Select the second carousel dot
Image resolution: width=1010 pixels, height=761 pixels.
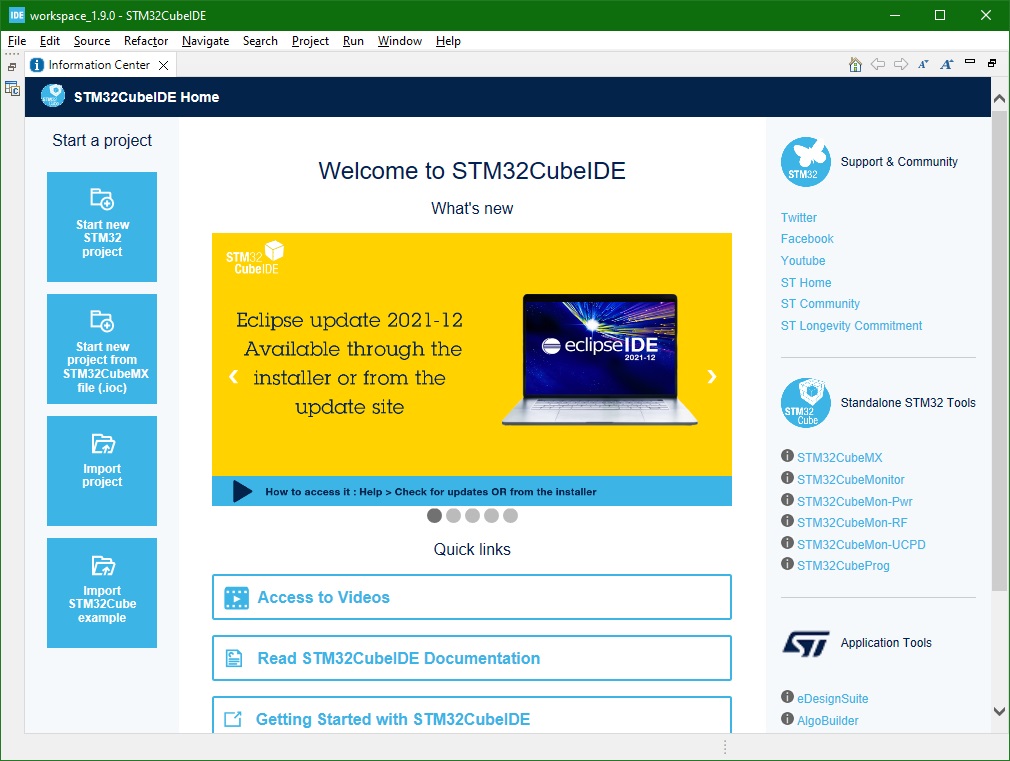point(453,515)
